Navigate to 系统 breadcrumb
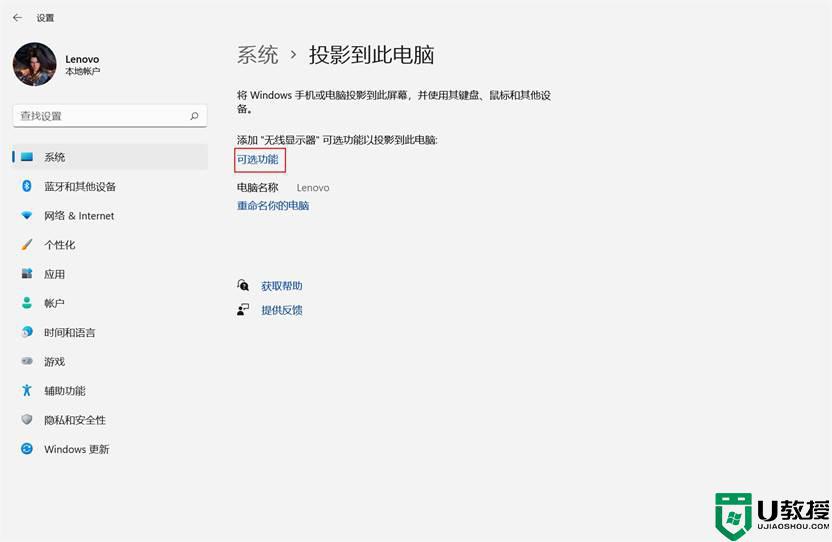The image size is (832, 542). point(257,55)
